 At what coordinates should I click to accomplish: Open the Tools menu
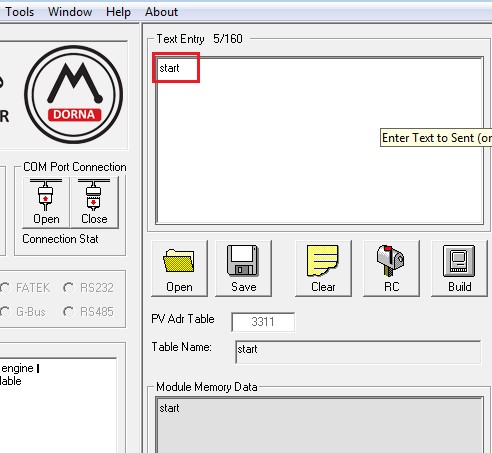(x=20, y=12)
